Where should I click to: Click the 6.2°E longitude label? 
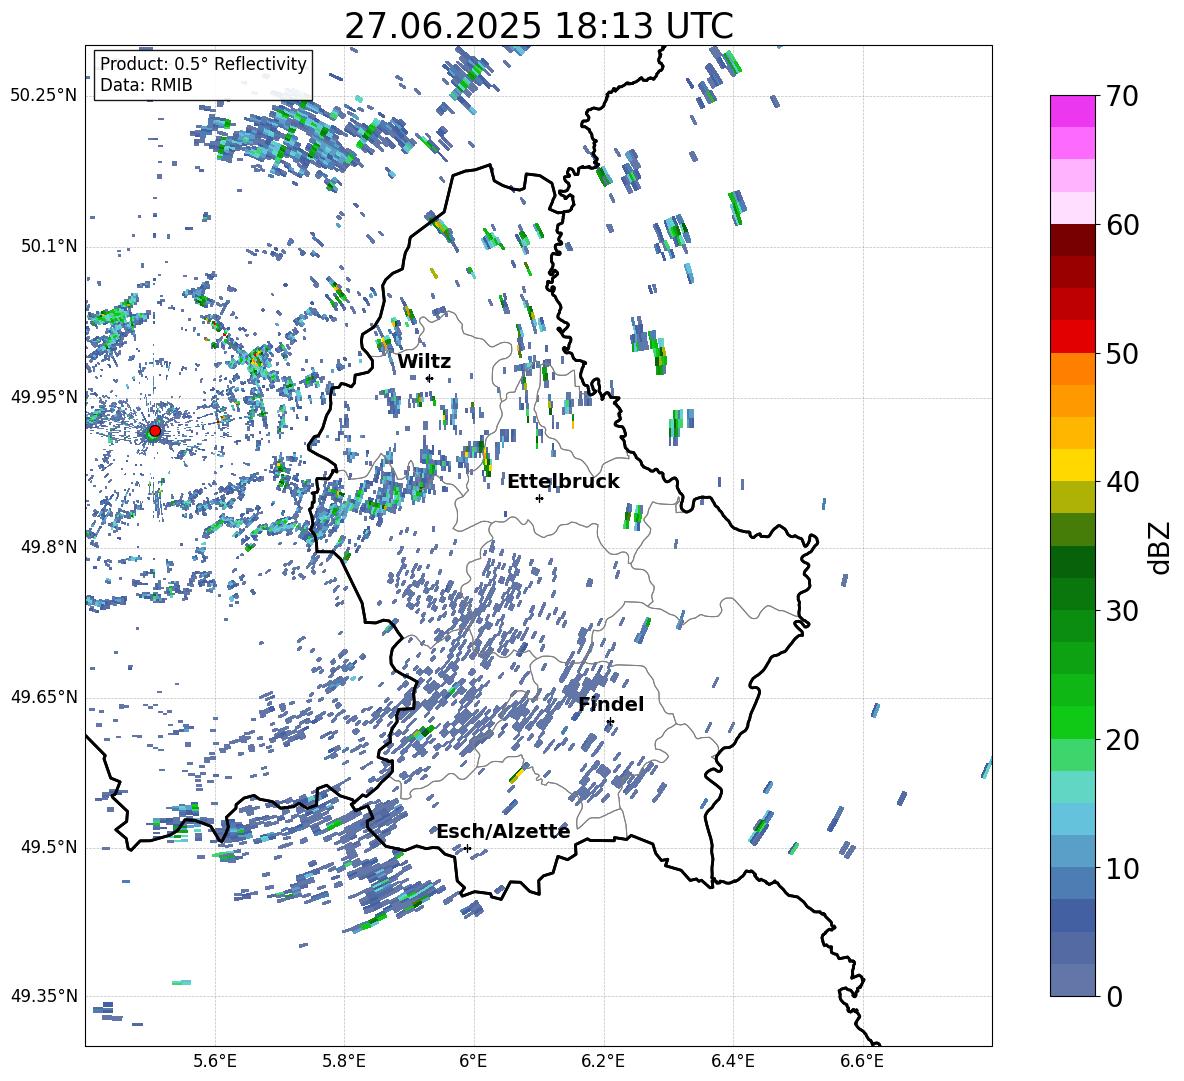coord(603,1061)
